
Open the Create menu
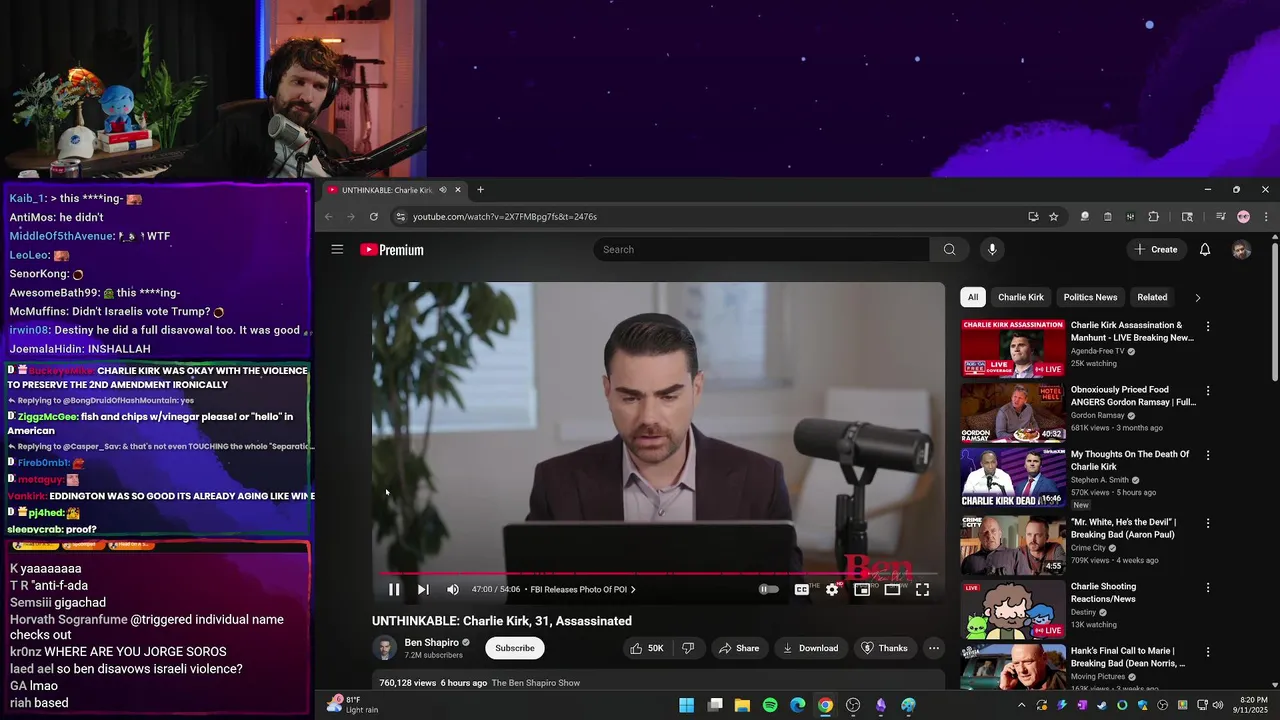click(x=1156, y=250)
